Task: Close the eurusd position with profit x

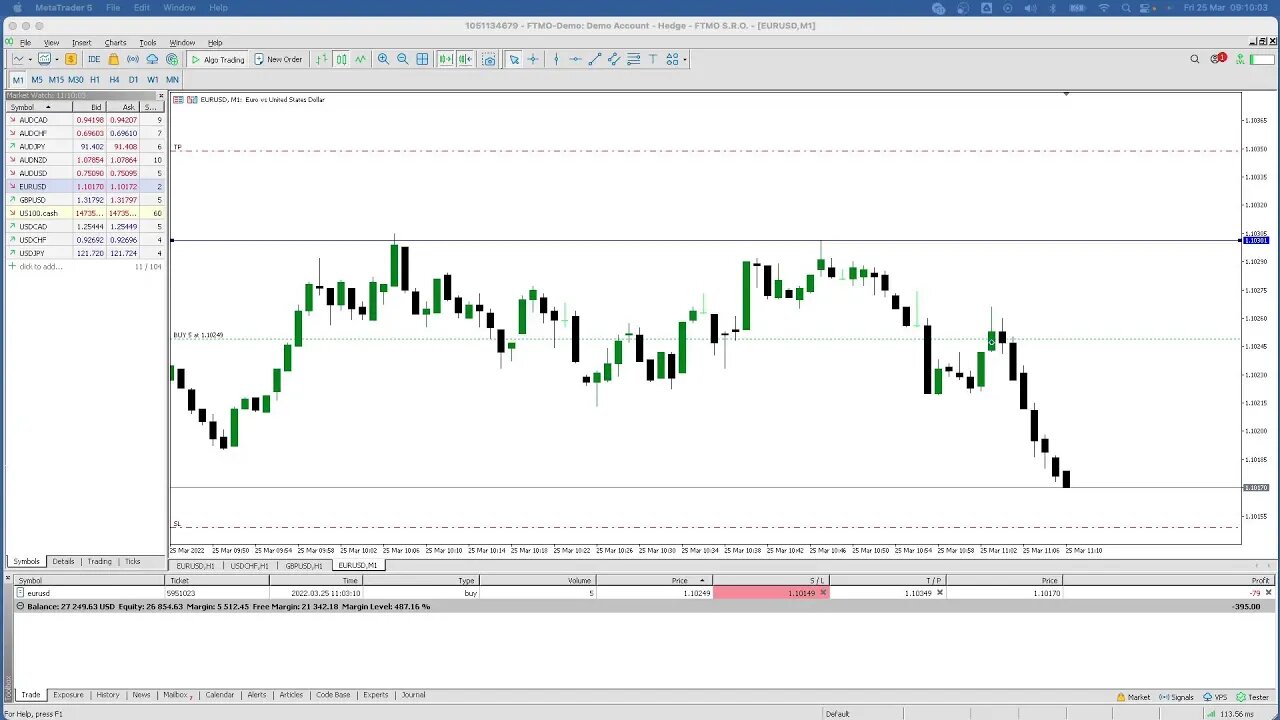Action: point(1269,593)
